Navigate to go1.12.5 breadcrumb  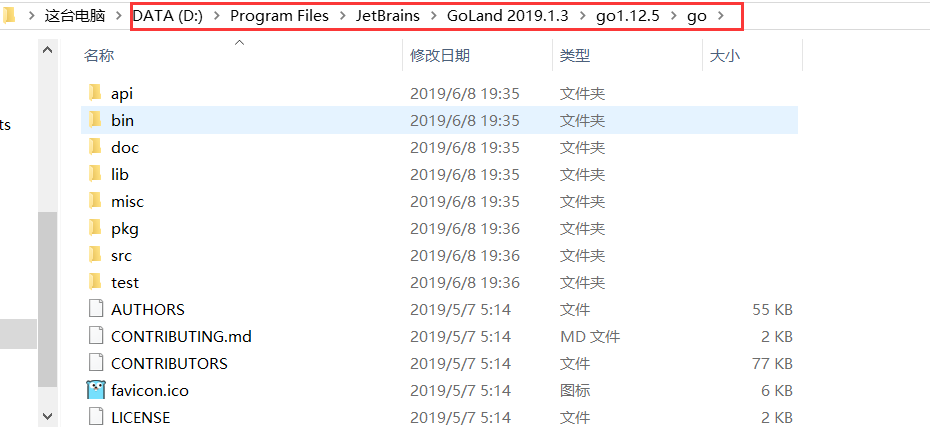click(628, 16)
